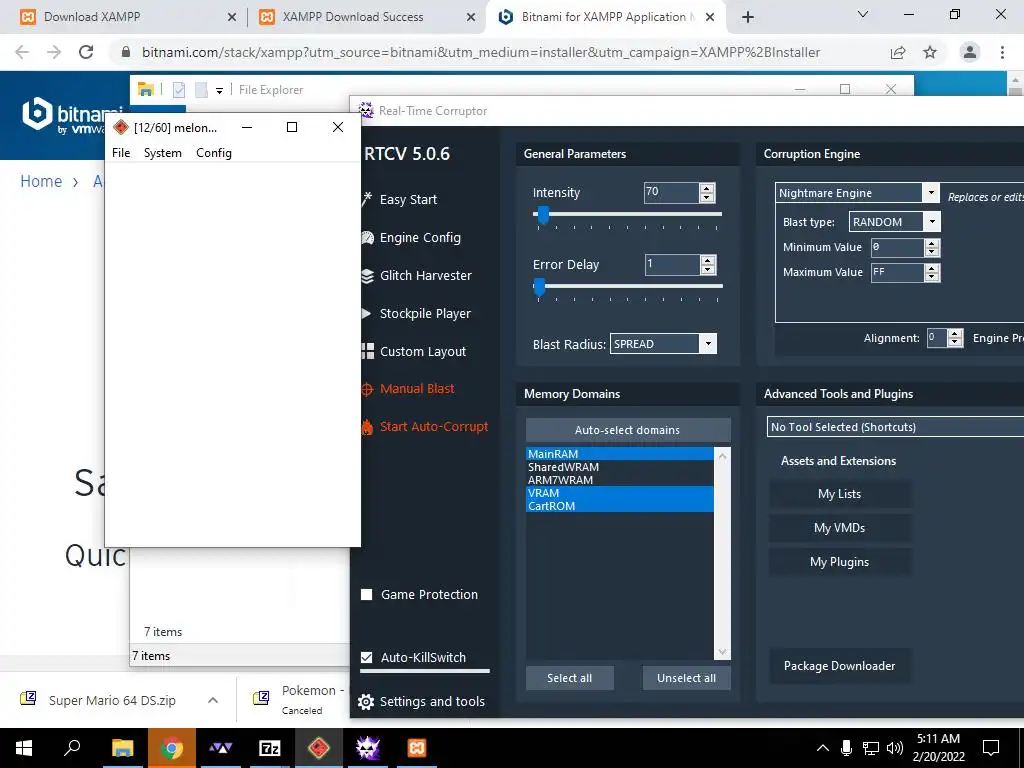This screenshot has height=768, width=1024.
Task: Open melonDS File menu
Action: (121, 153)
